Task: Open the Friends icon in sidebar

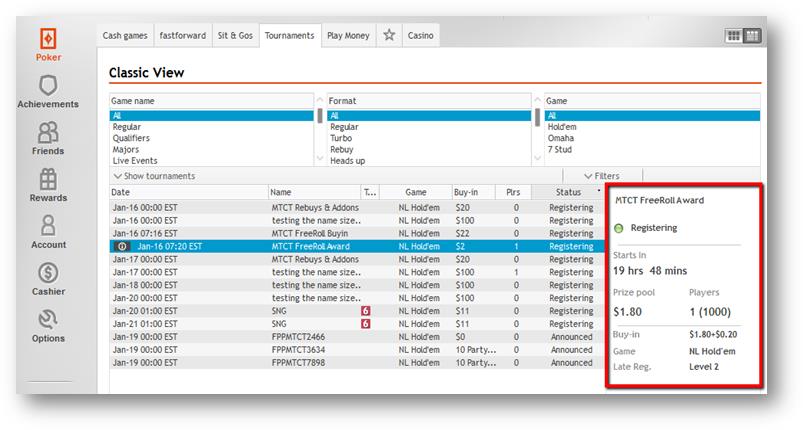Action: [x=48, y=132]
